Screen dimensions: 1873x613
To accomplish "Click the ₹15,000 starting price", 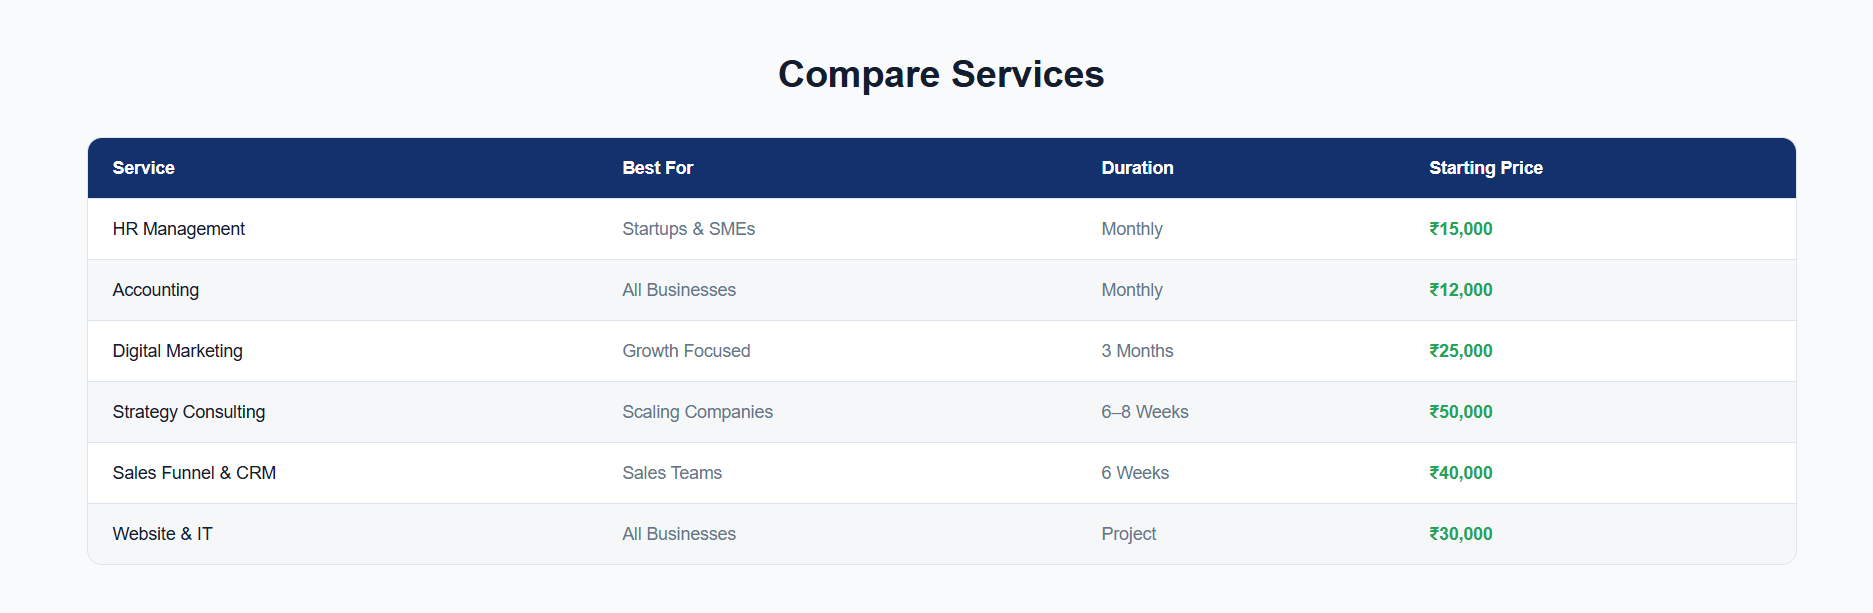I will pos(1460,229).
